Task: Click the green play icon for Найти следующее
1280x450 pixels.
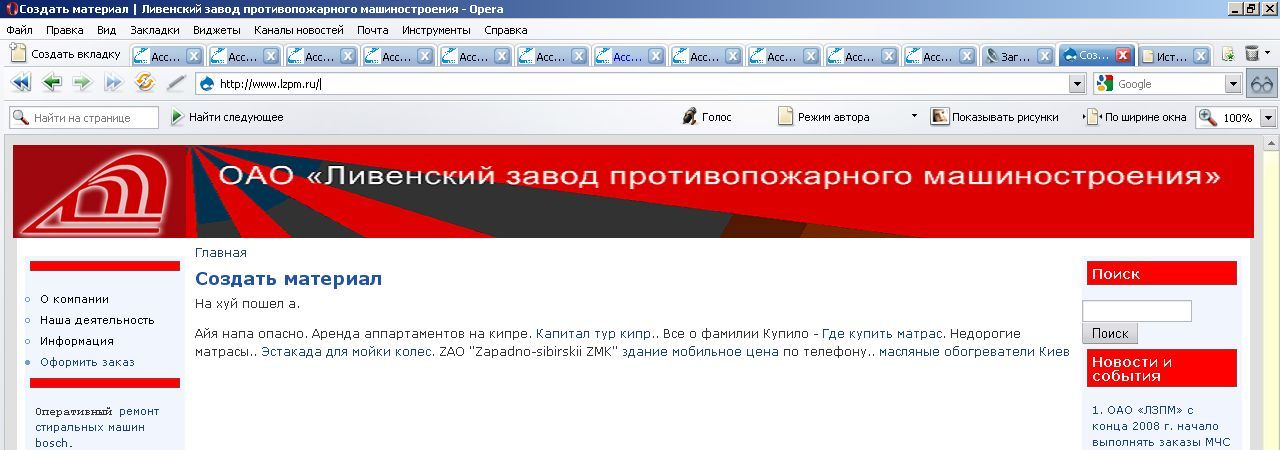Action: (177, 117)
